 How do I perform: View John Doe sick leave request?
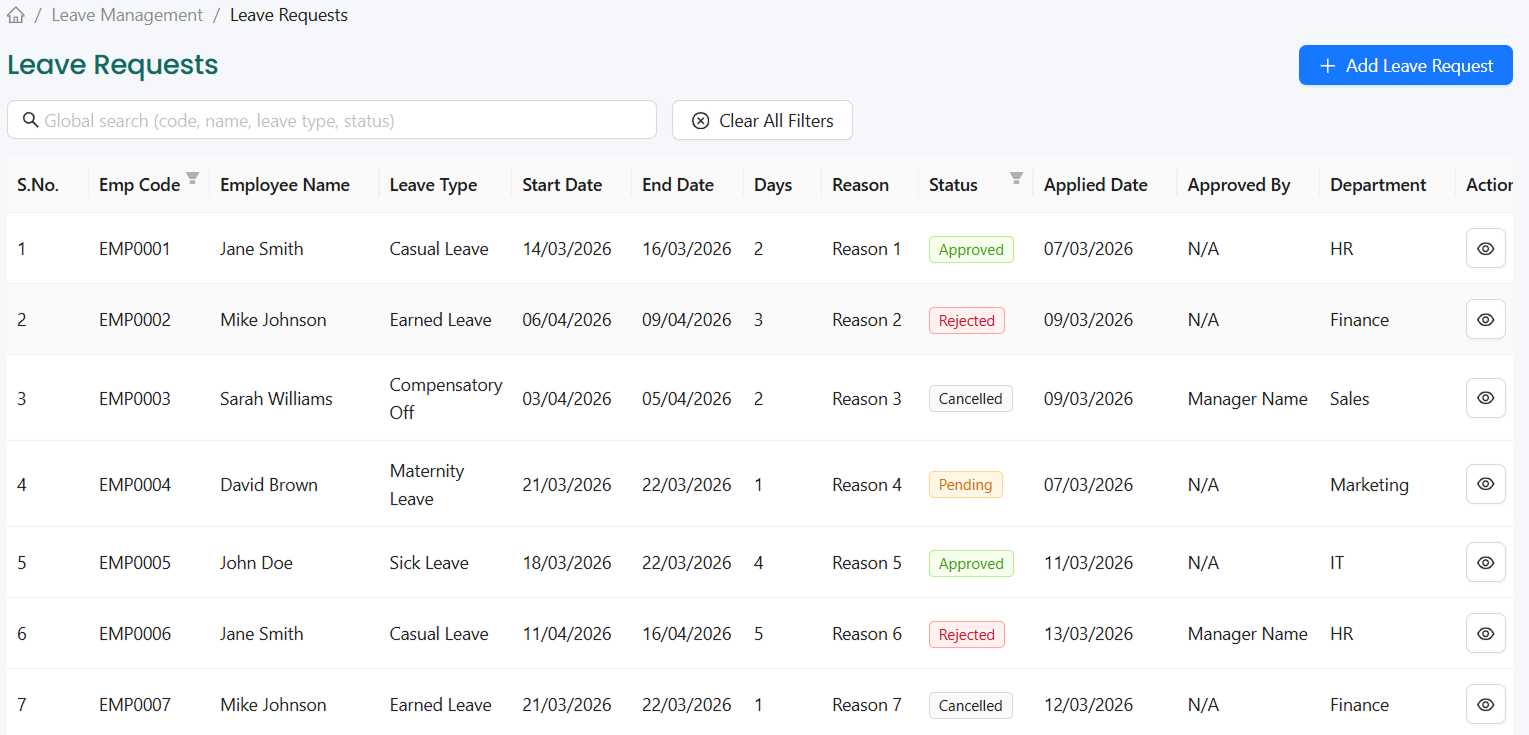[x=1485, y=563]
